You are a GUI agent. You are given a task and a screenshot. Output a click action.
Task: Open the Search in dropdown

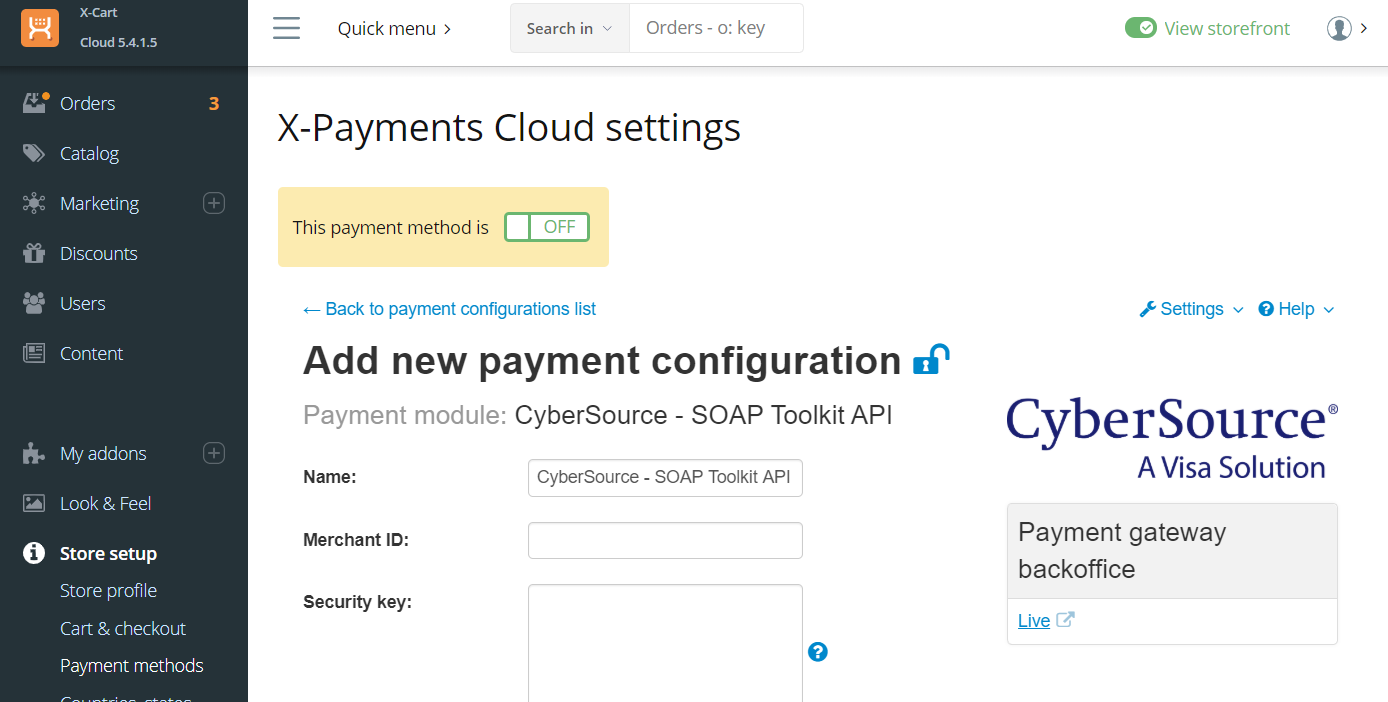tap(570, 28)
